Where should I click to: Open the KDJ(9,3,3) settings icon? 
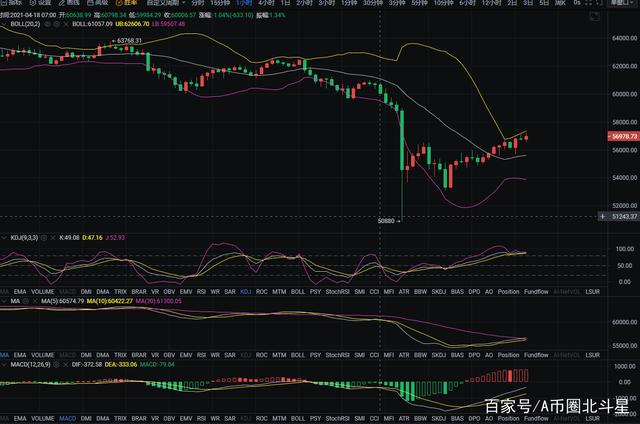[x=44, y=238]
